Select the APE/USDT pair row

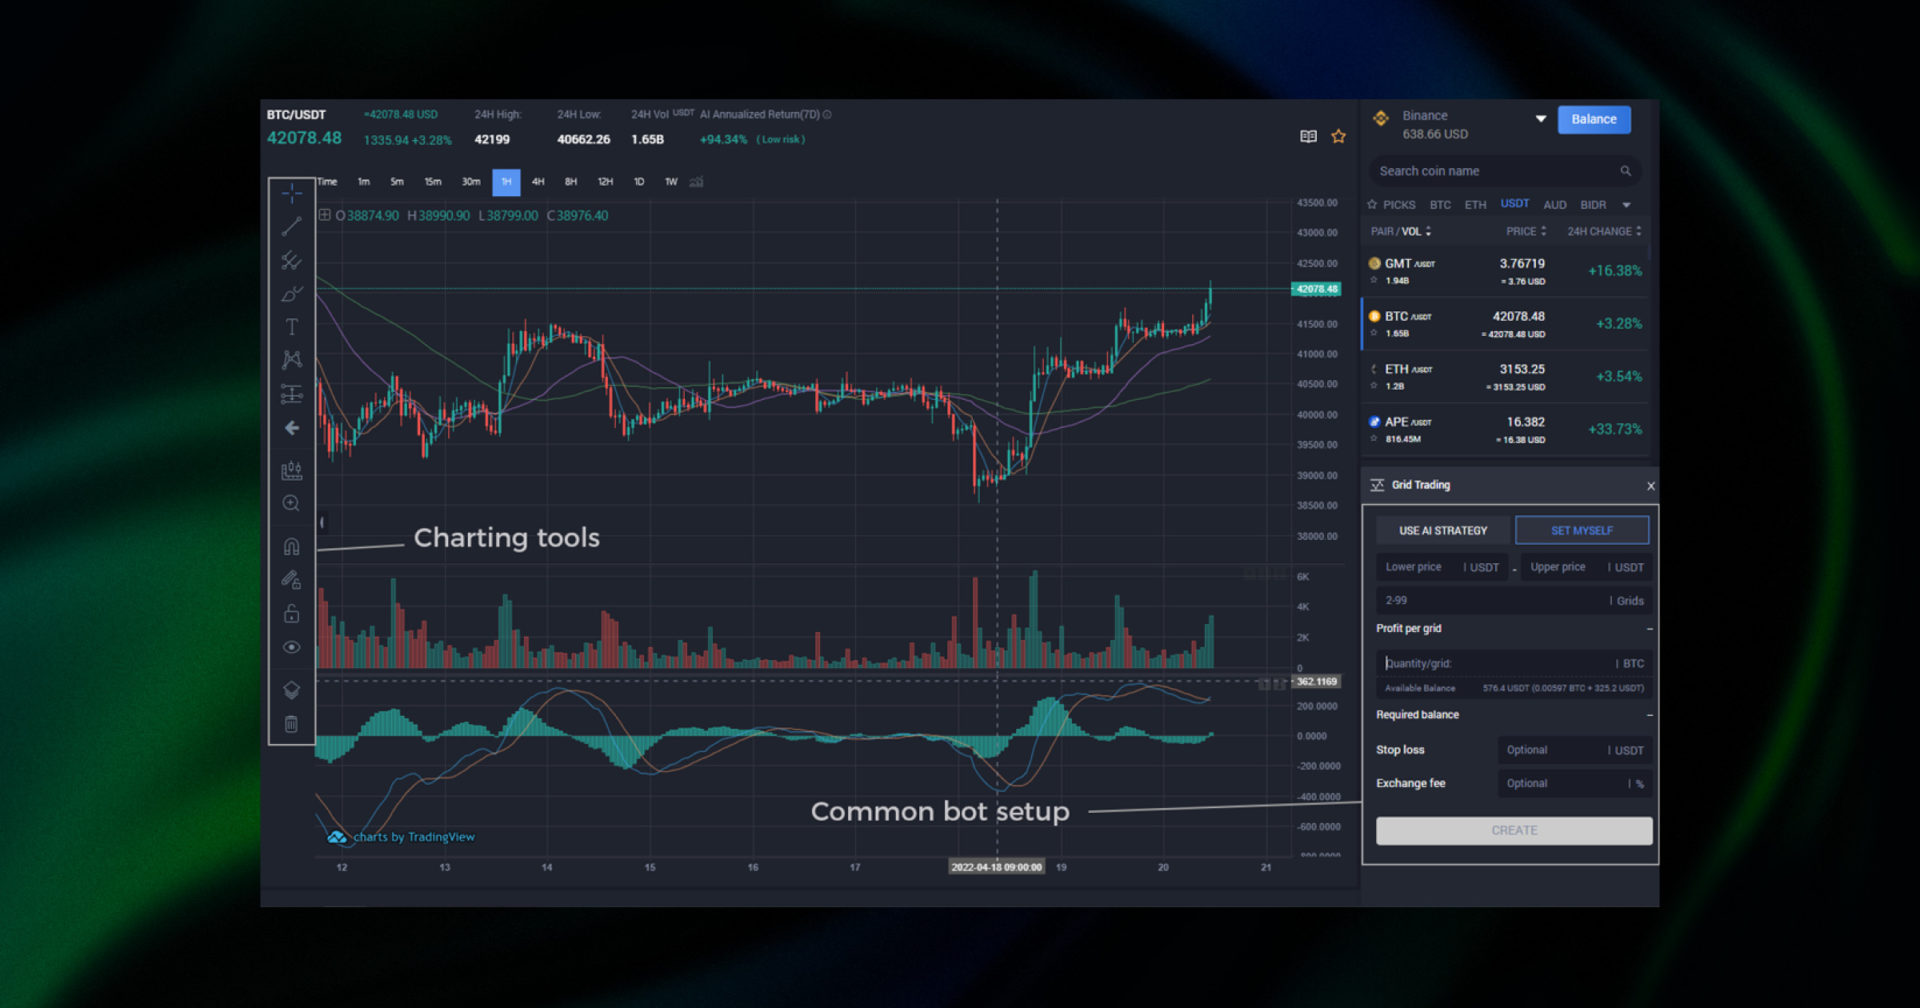coord(1505,429)
